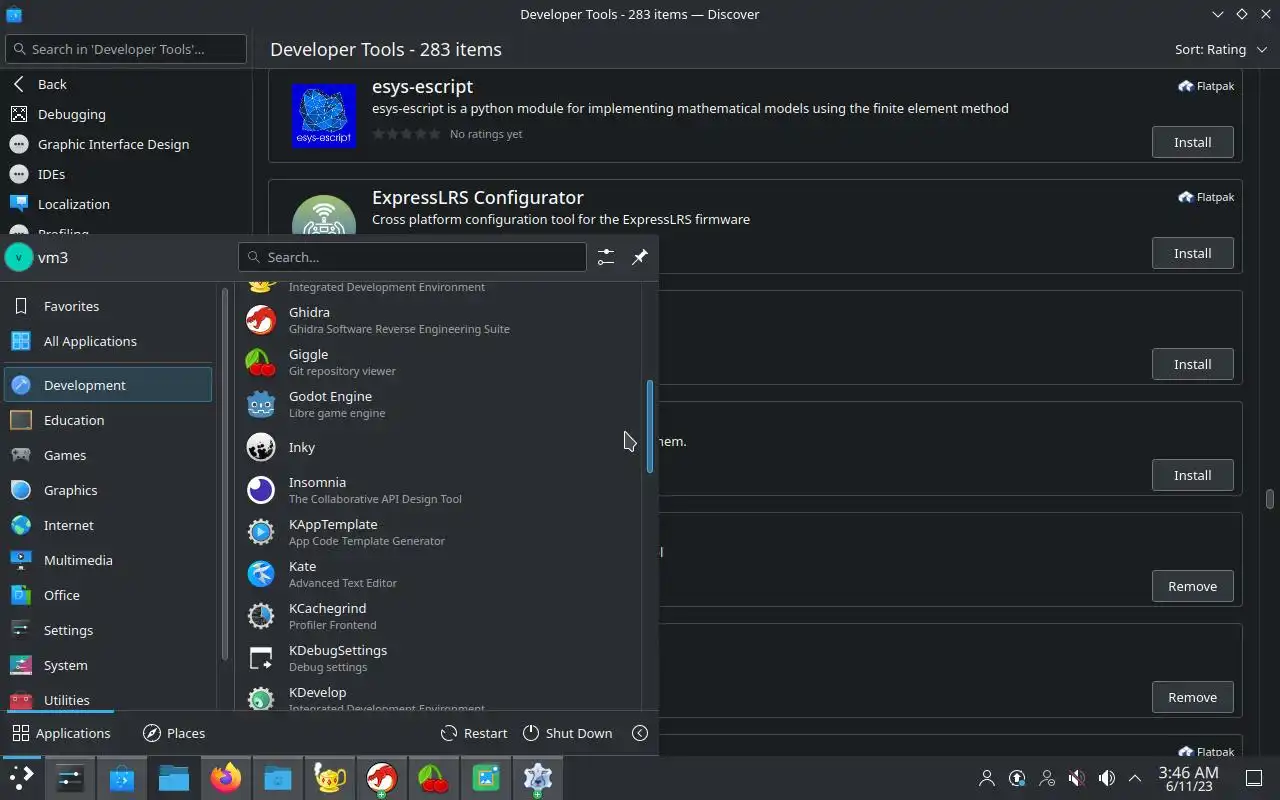Screen dimensions: 1280x800
Task: Open Firefox from the taskbar
Action: coord(226,777)
